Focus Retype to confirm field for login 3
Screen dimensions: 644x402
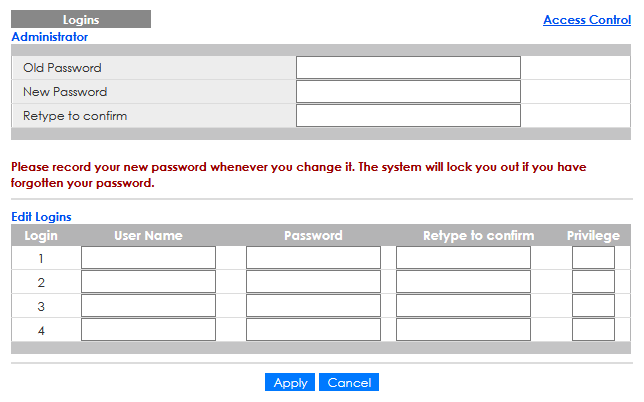tap(463, 306)
